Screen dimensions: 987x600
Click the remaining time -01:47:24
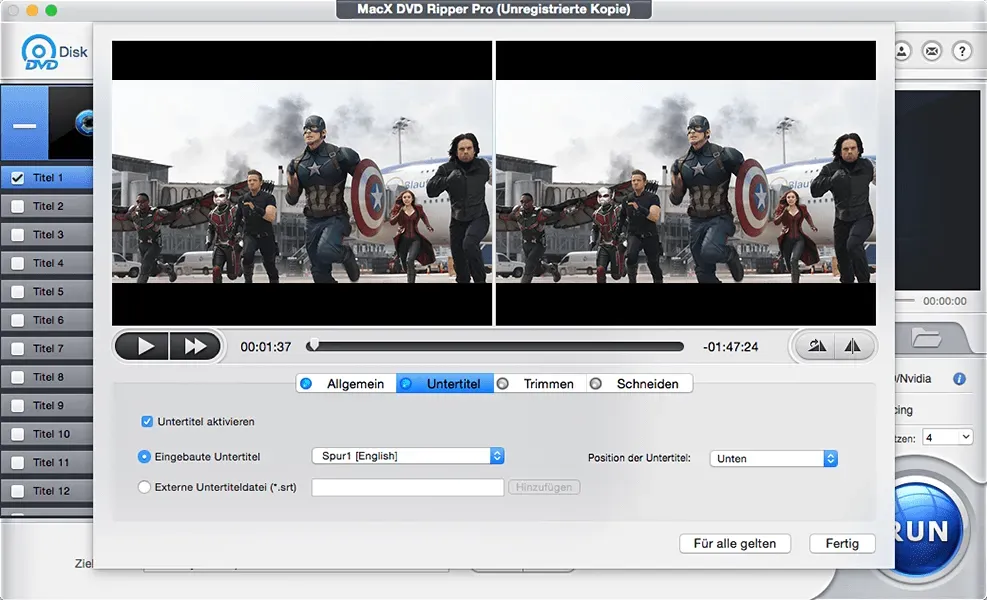[x=731, y=347]
